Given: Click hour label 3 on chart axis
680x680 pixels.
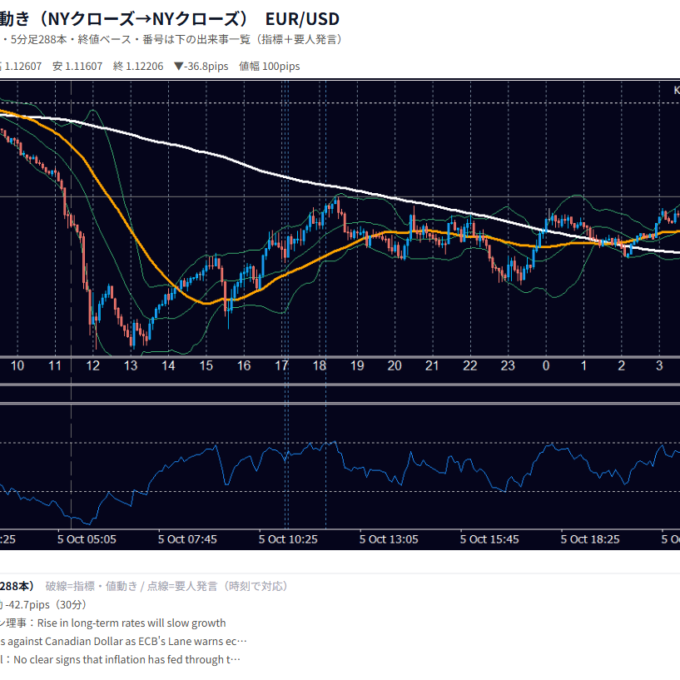Looking at the screenshot, I should click(x=659, y=366).
